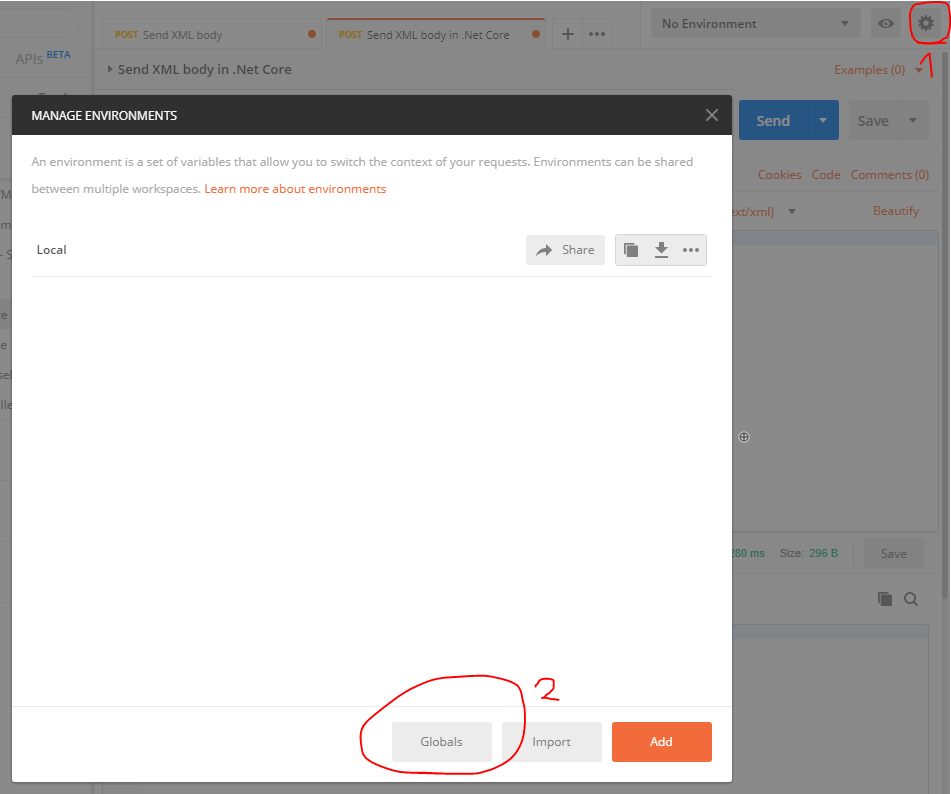Download the Local environment
The height and width of the screenshot is (794, 951).
[661, 250]
